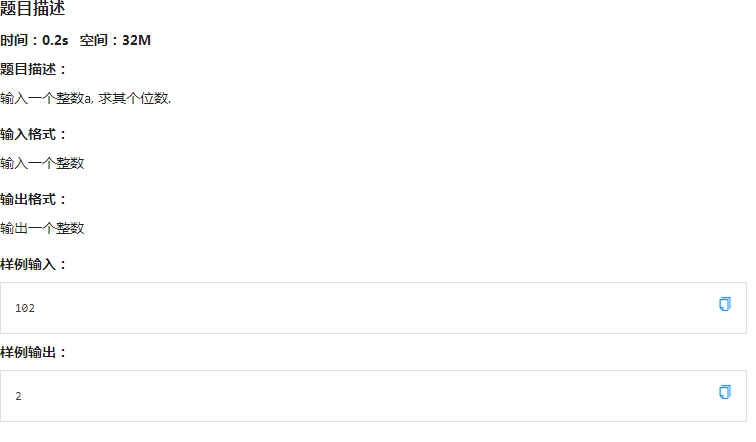The height and width of the screenshot is (442, 756).
Task: Click the 输出一个整数 description line
Action: click(x=42, y=228)
